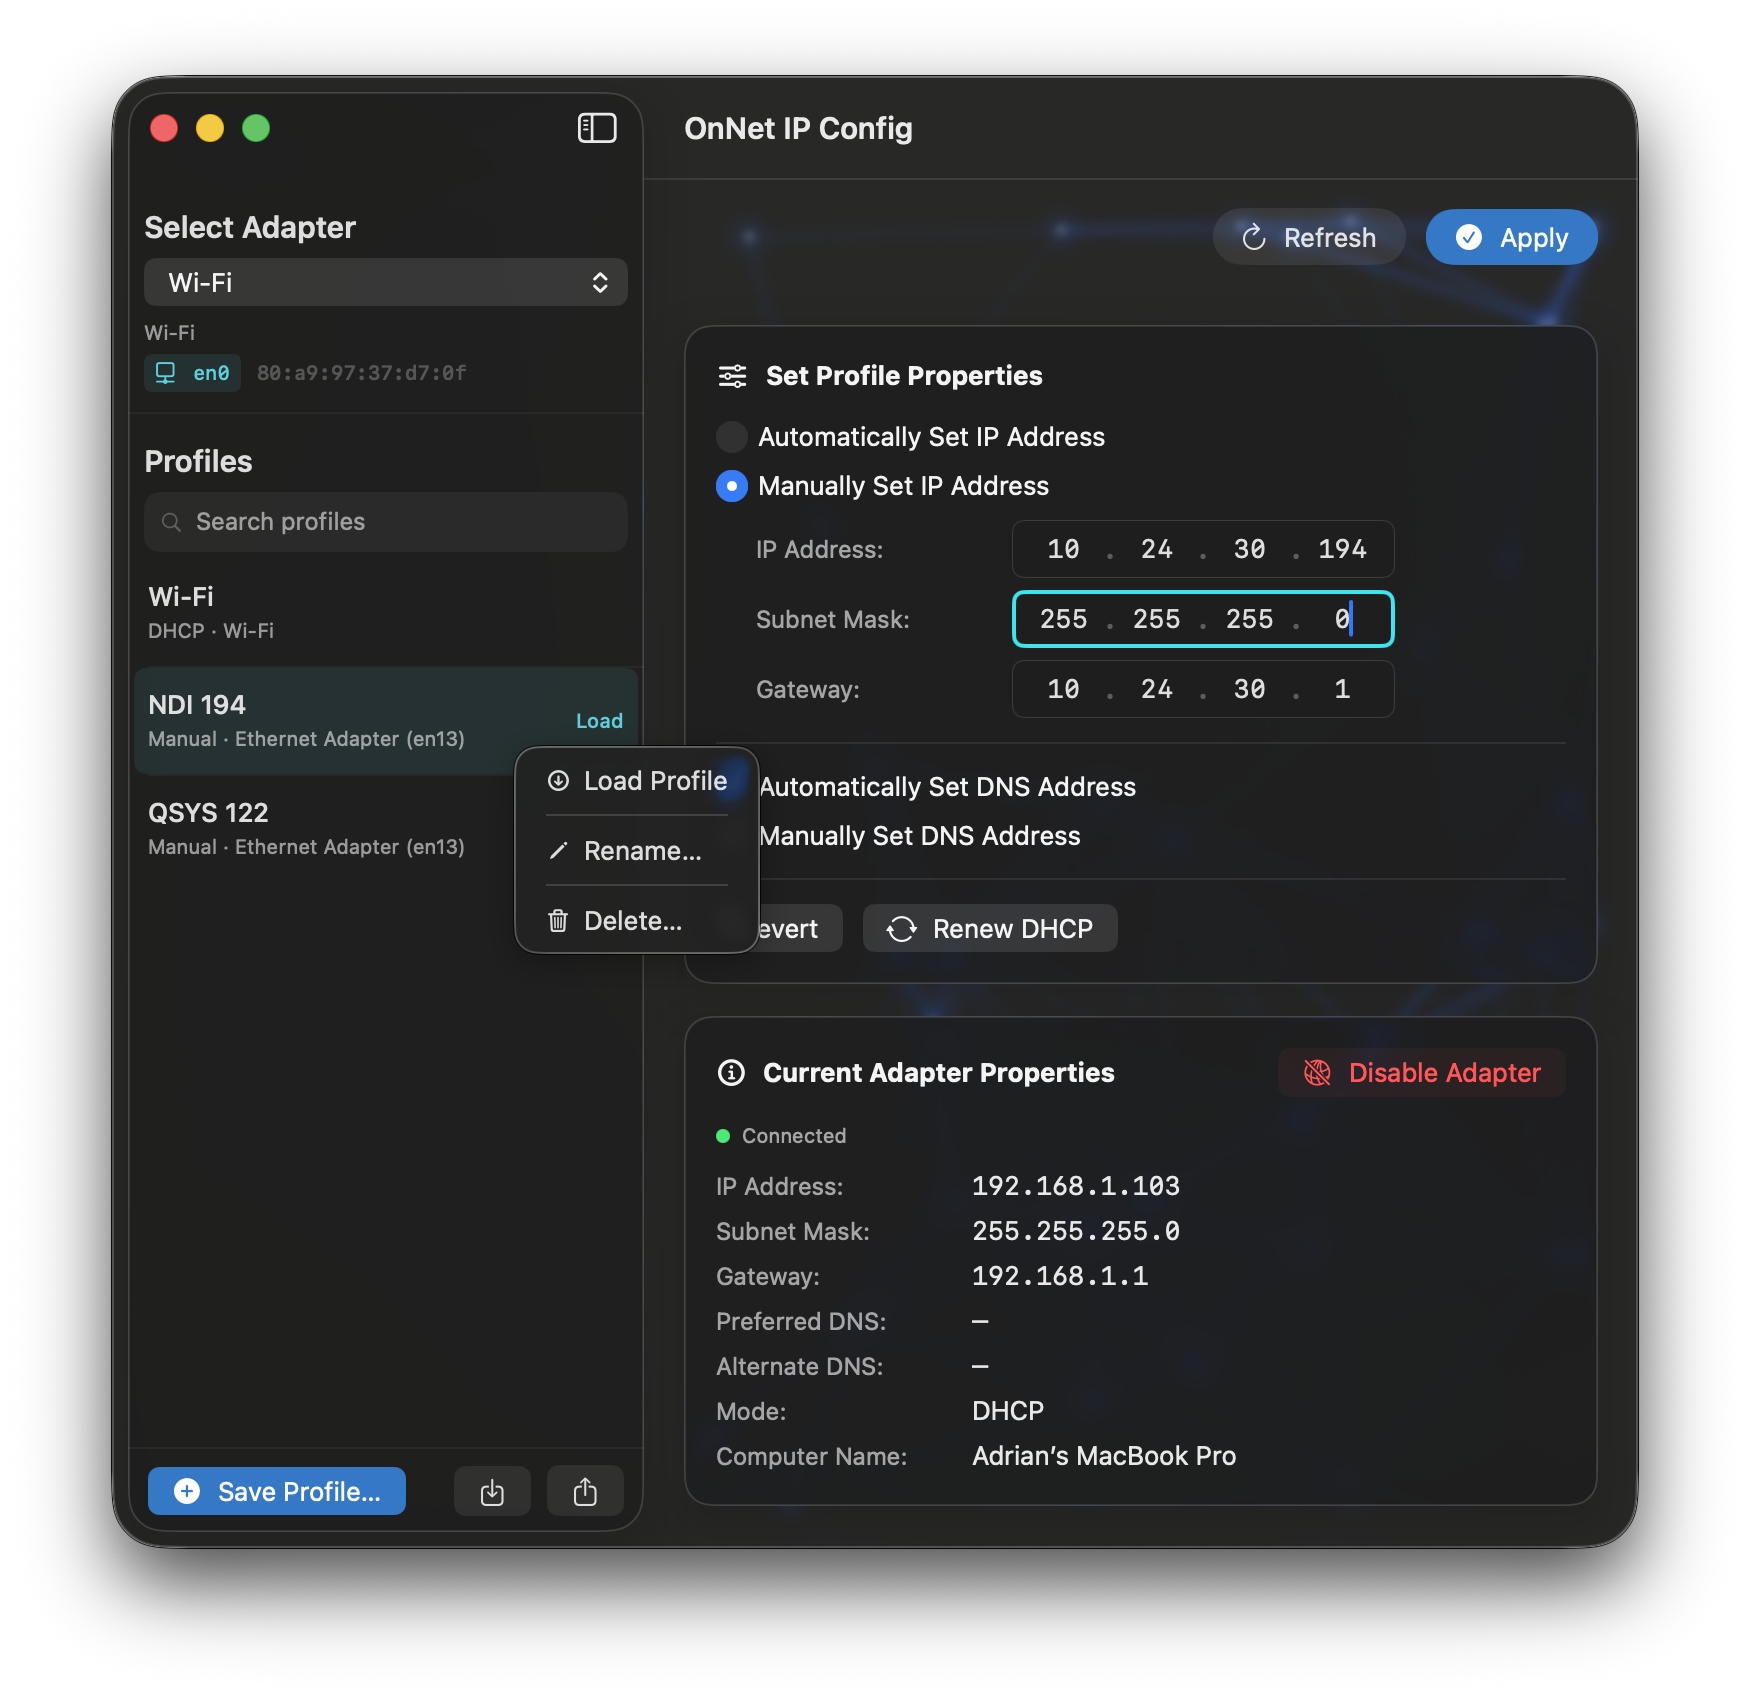Choose Load Profile from context menu
1750x1696 pixels.
(637, 781)
